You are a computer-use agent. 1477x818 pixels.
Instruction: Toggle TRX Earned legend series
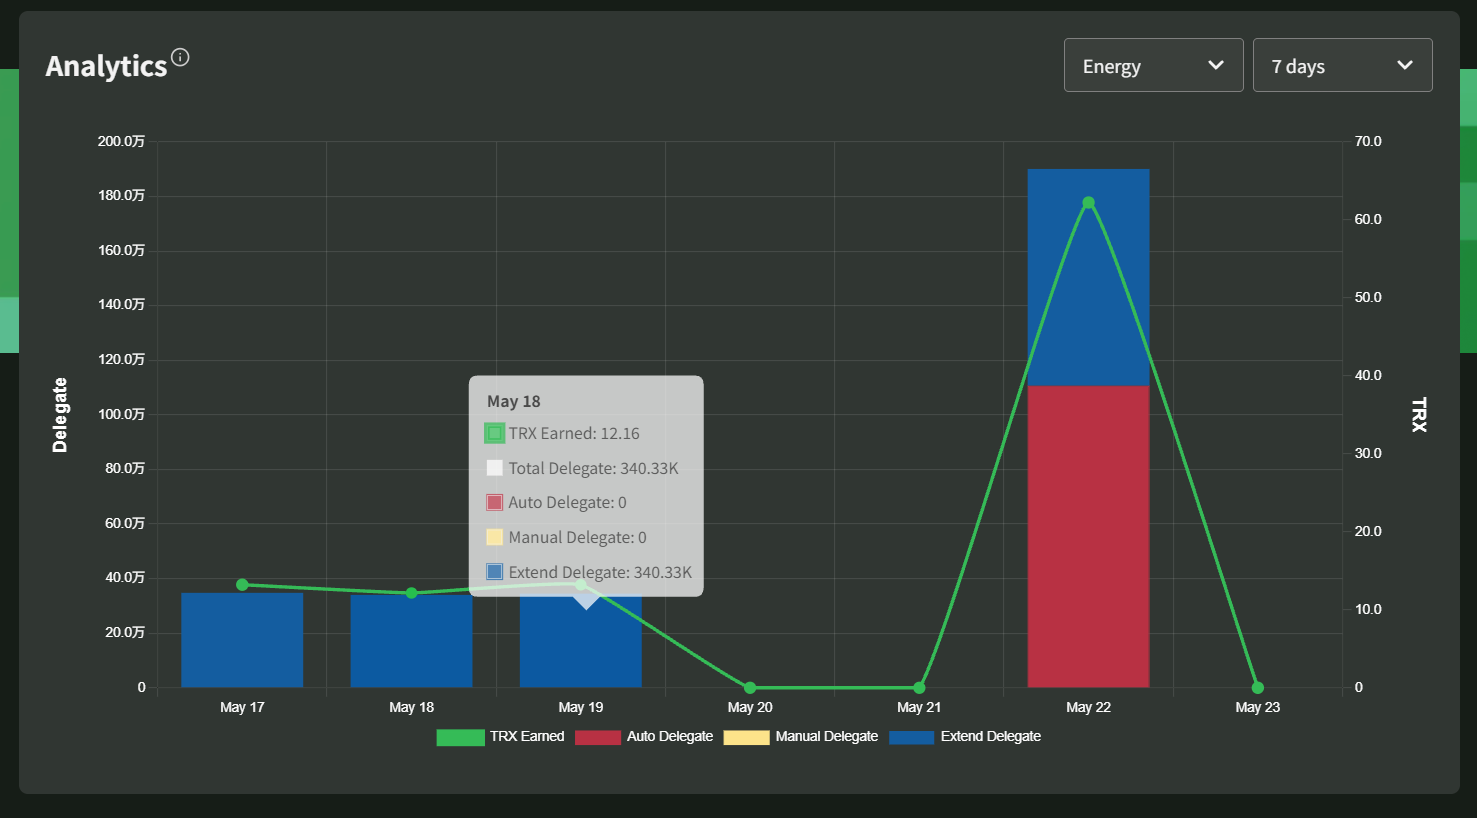[500, 737]
